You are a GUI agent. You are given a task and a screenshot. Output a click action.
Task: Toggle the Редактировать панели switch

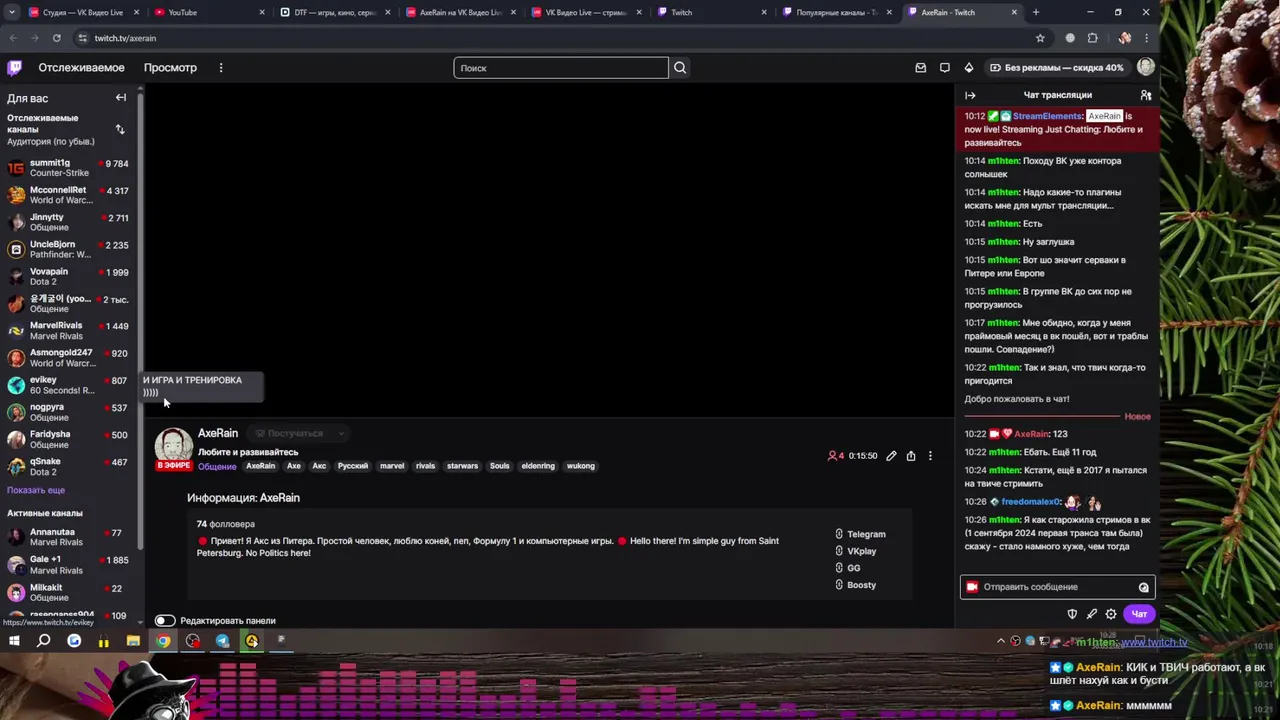[x=165, y=621]
